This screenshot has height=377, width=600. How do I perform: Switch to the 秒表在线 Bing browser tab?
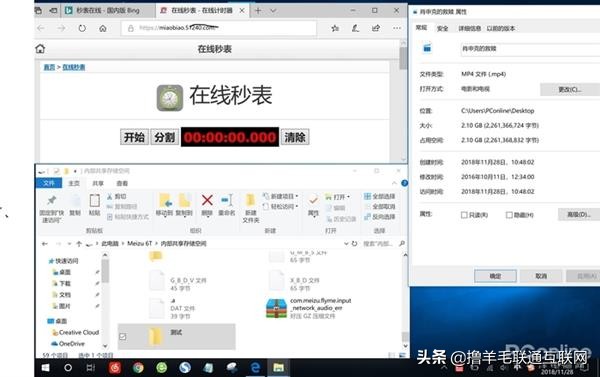point(108,11)
